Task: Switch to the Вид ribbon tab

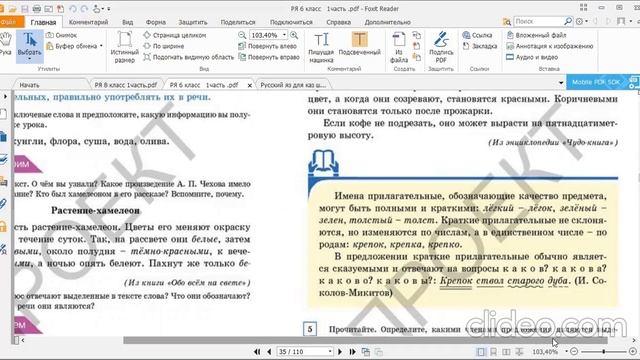Action: click(127, 22)
